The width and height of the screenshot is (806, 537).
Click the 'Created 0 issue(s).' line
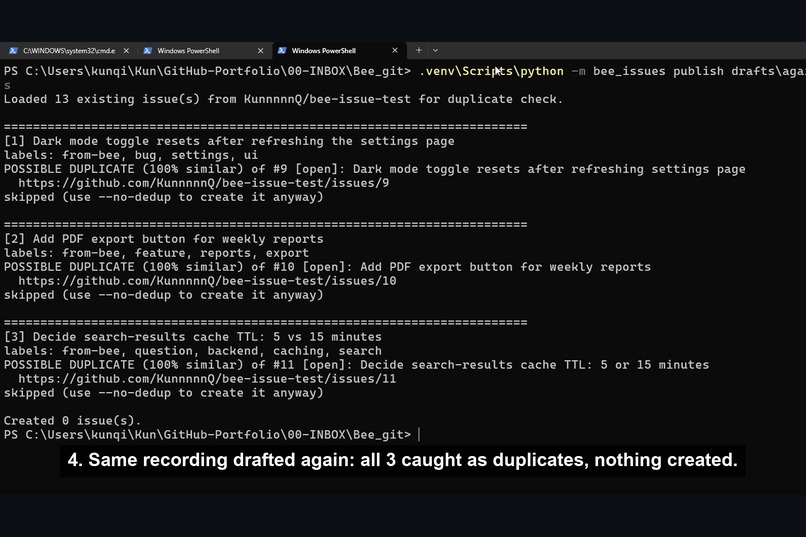(x=72, y=421)
